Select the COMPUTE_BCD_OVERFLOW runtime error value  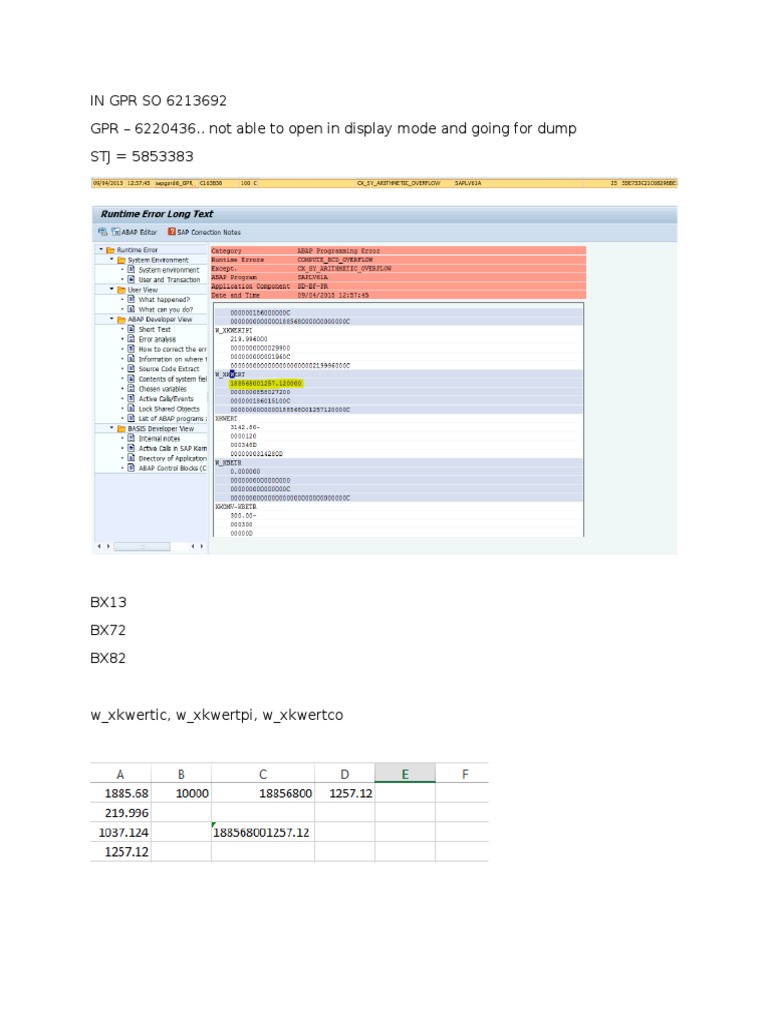335,259
